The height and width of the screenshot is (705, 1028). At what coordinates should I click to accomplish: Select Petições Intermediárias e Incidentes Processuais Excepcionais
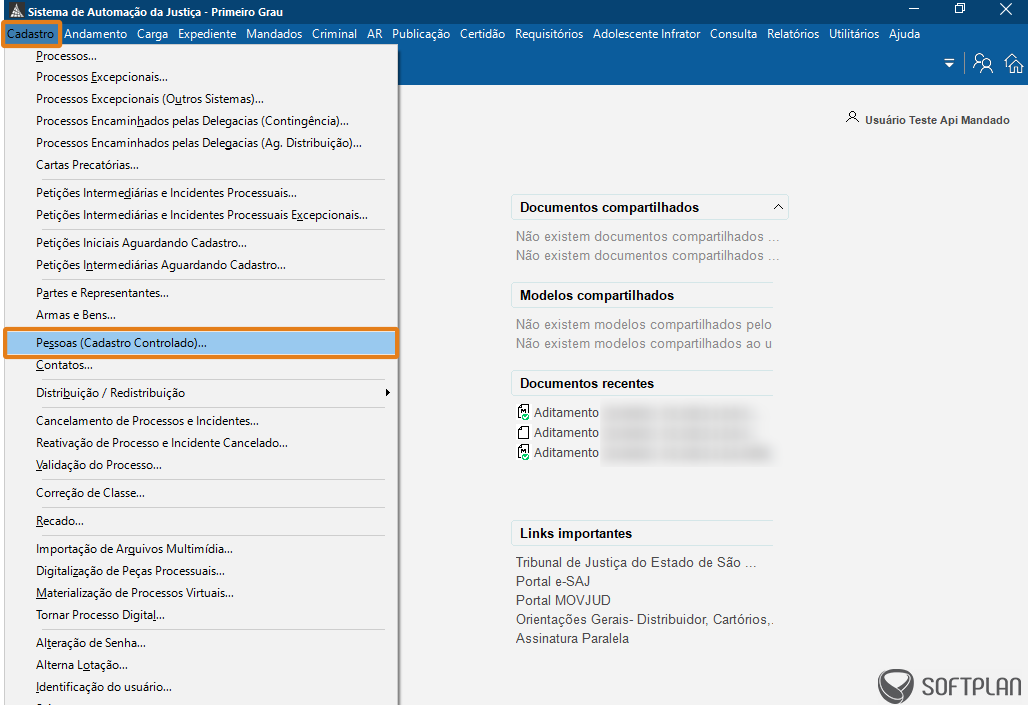[200, 214]
